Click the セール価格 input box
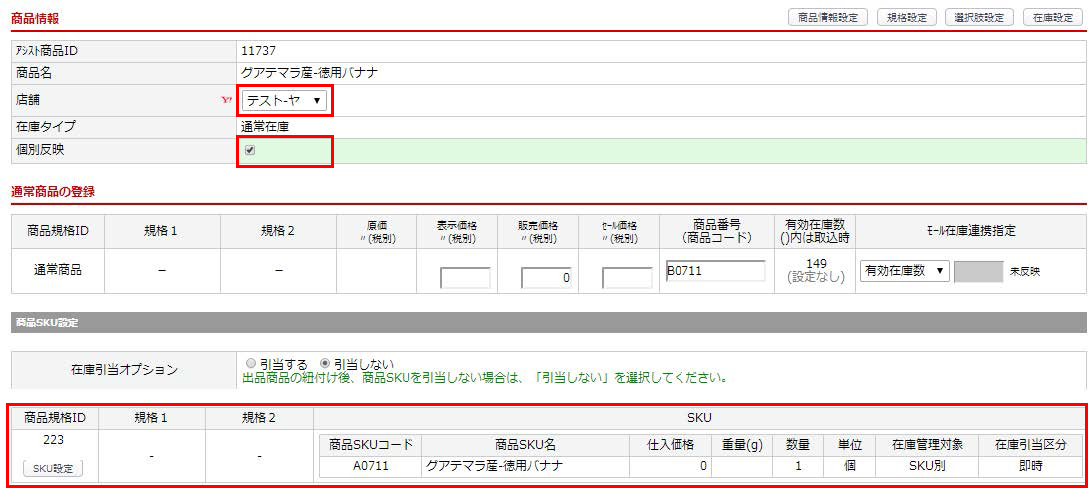This screenshot has width=1092, height=496. coord(627,278)
